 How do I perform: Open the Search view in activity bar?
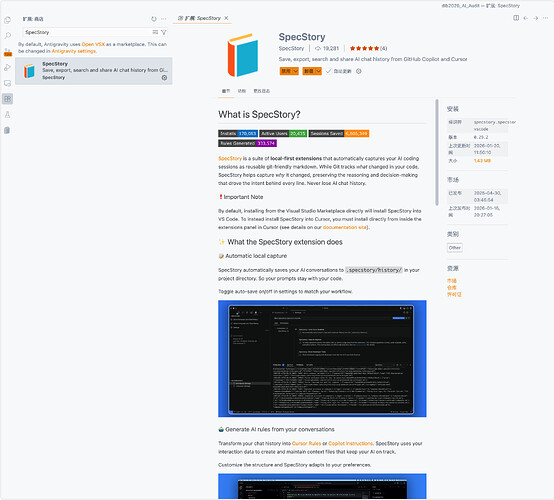(x=7, y=35)
